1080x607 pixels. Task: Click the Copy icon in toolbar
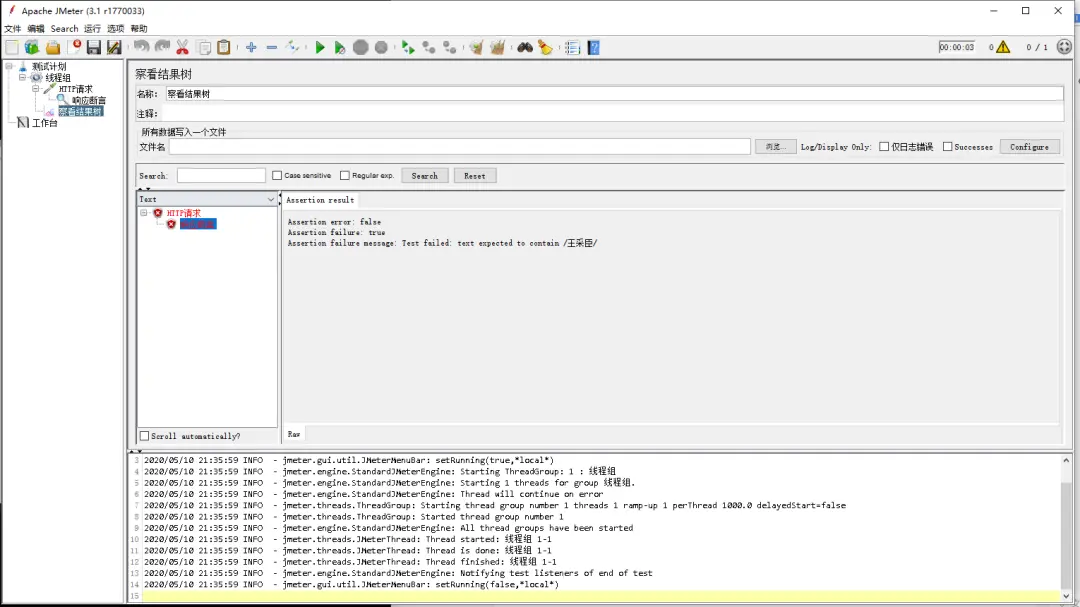pyautogui.click(x=204, y=48)
